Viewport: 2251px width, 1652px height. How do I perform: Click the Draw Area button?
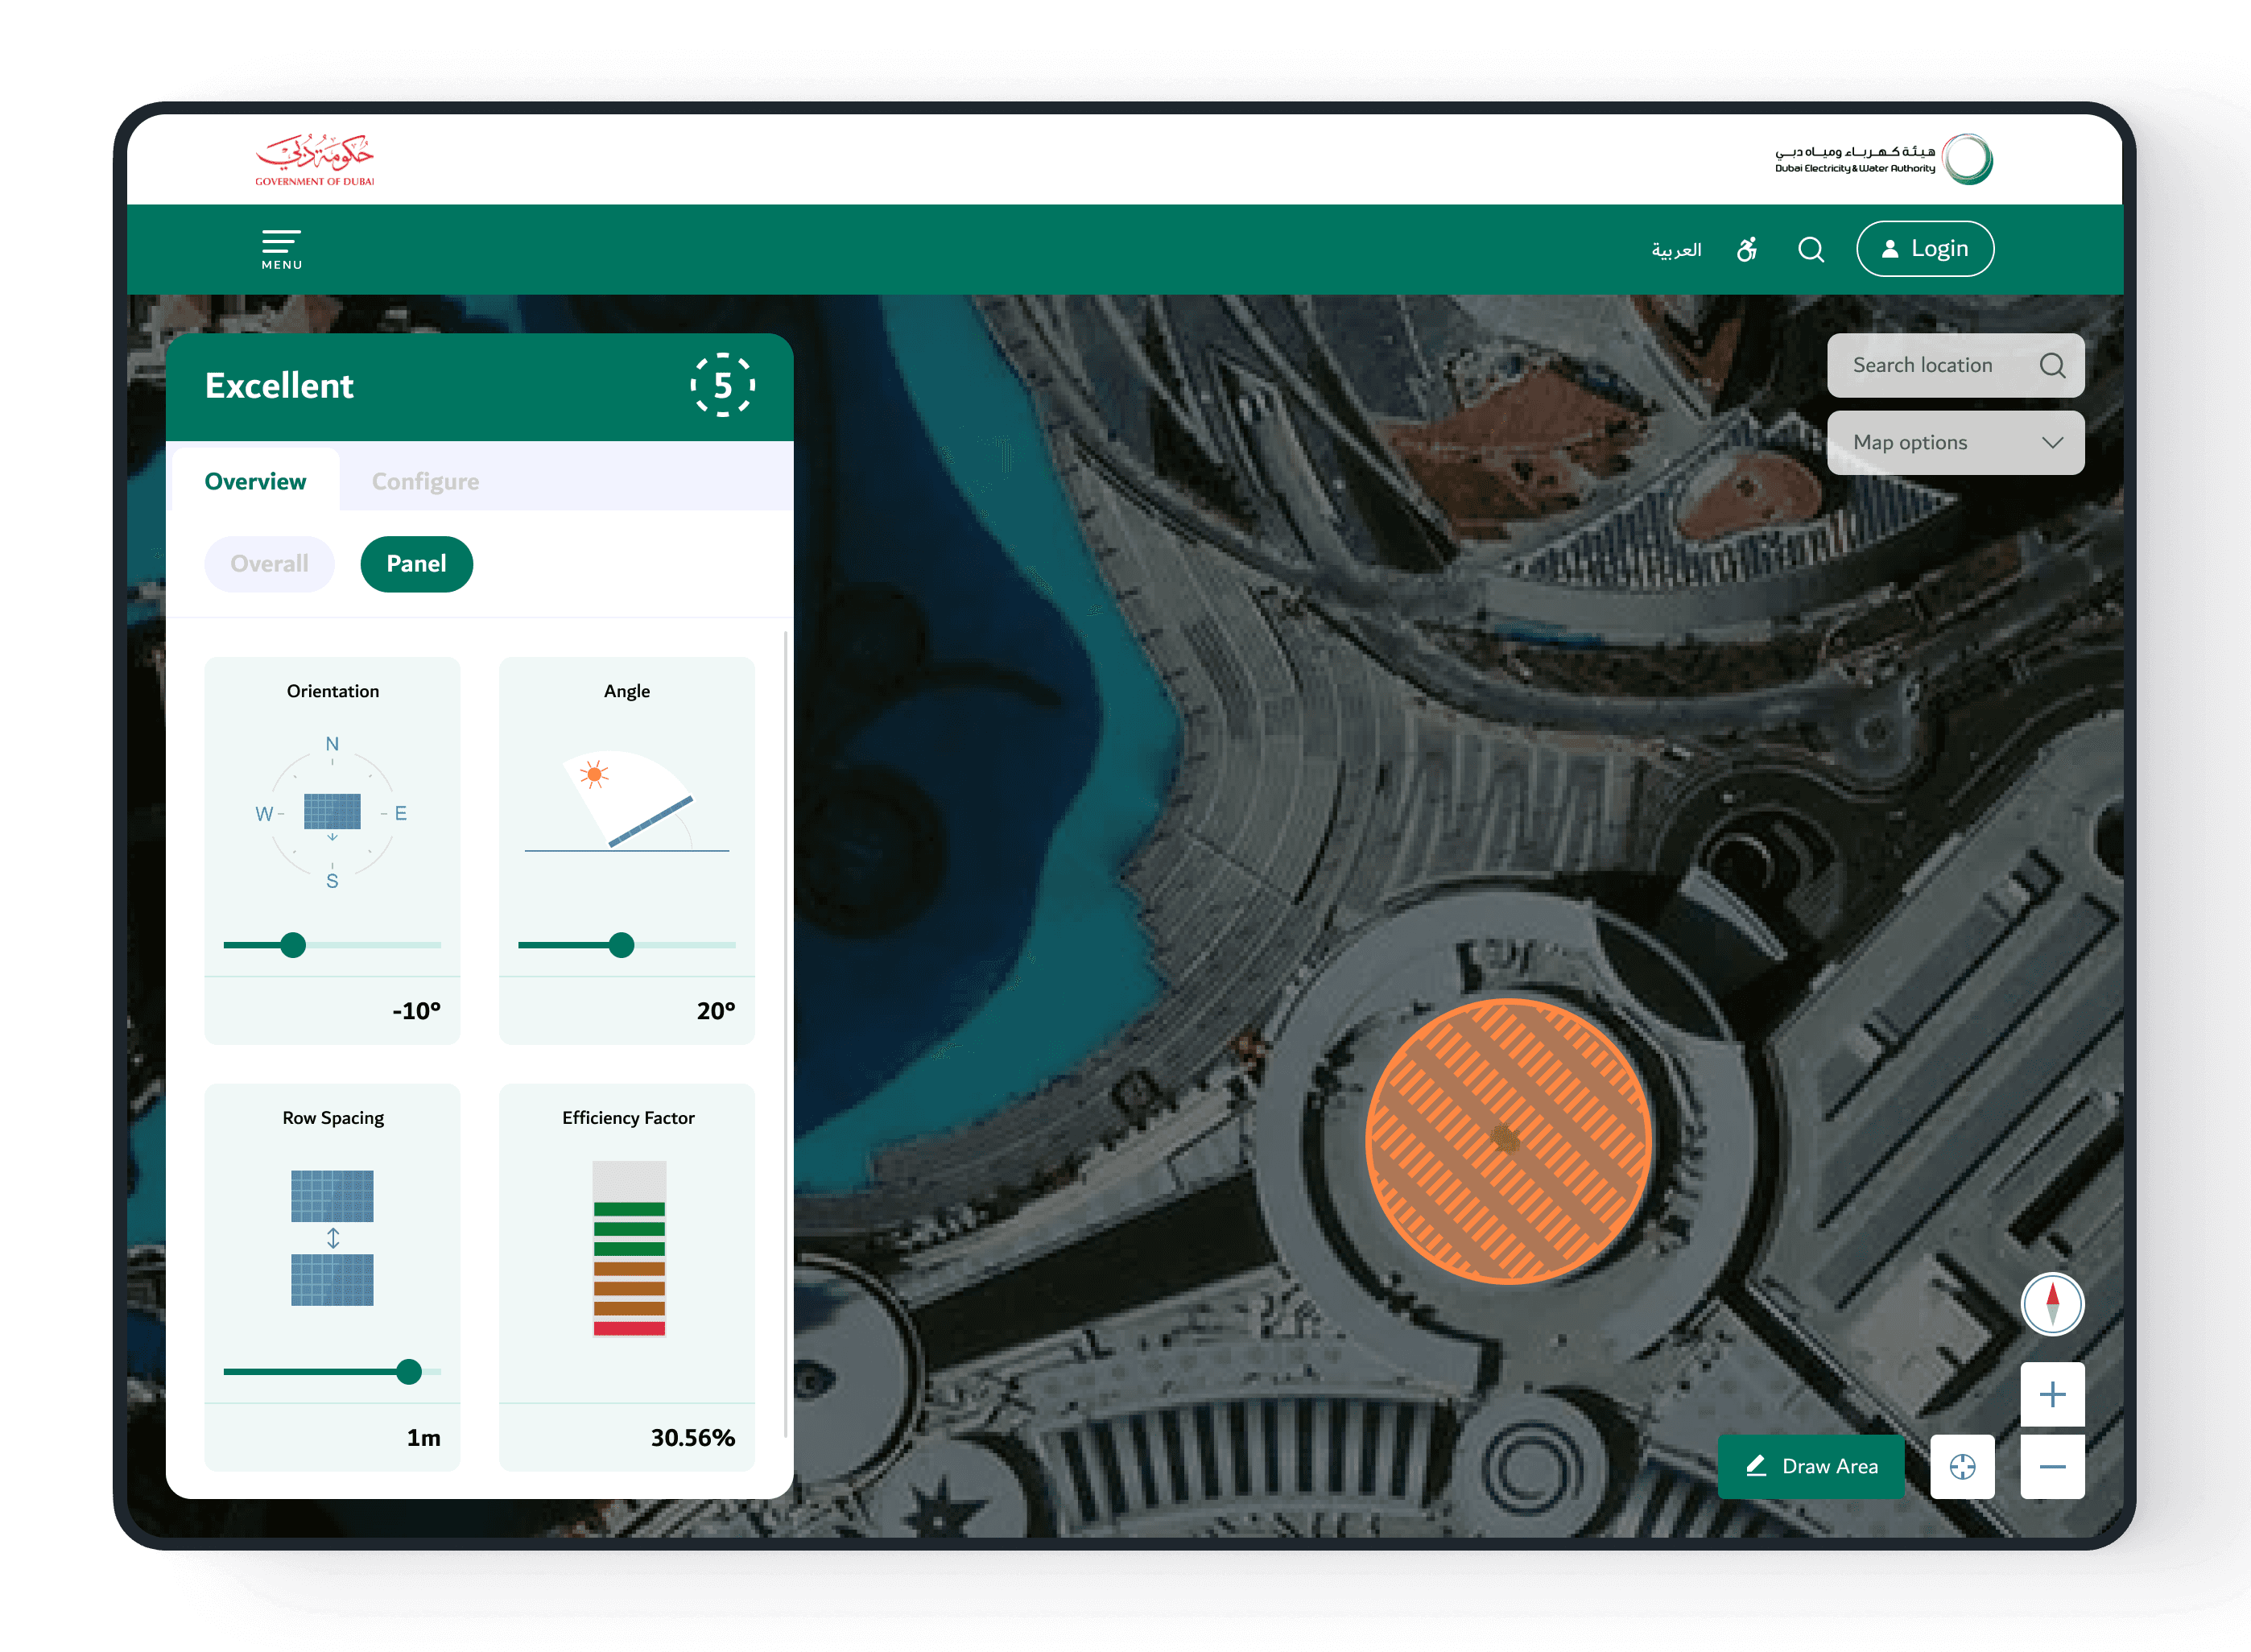1811,1466
